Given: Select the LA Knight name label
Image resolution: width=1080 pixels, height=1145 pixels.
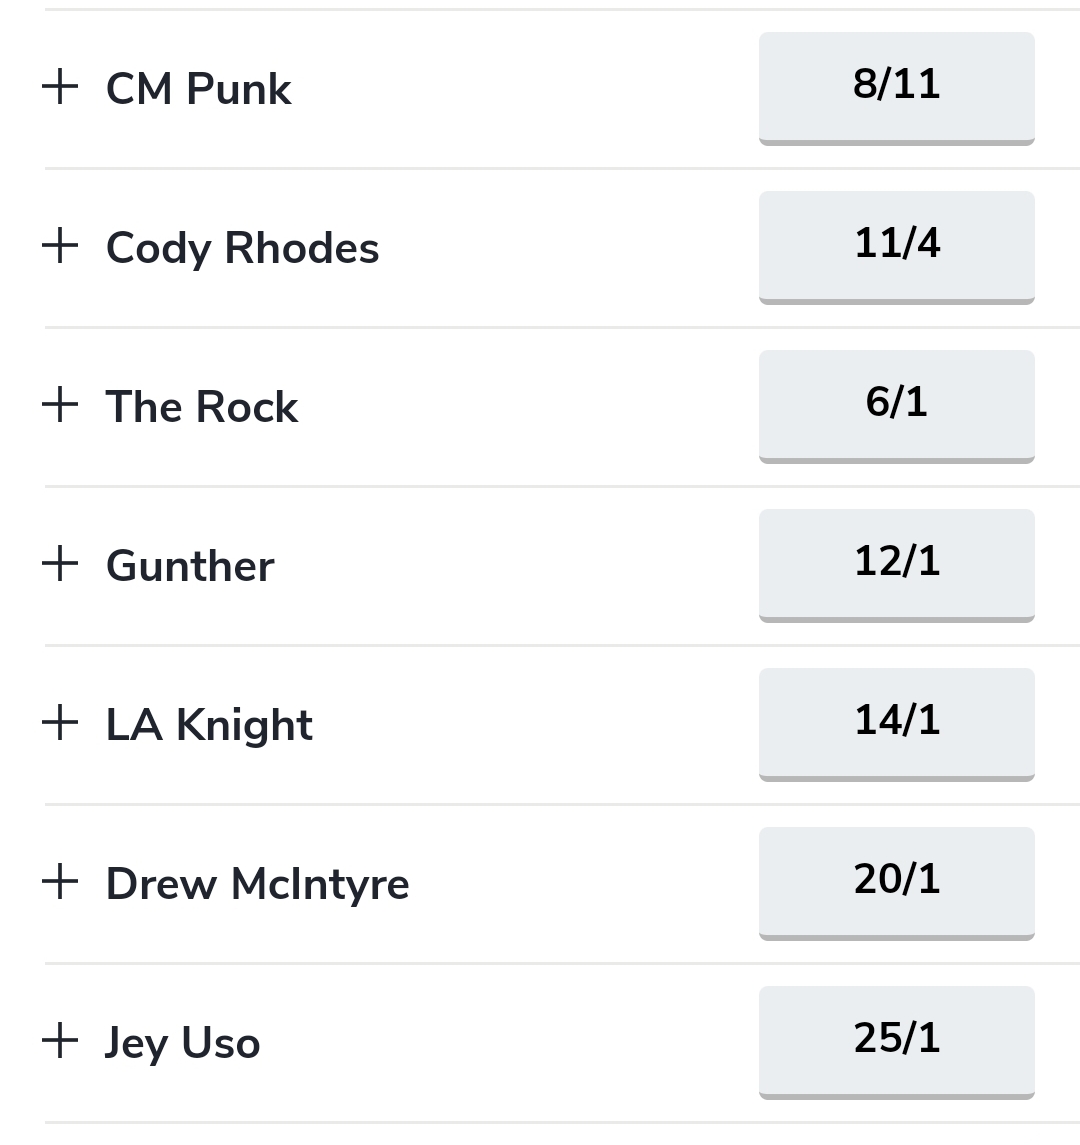Looking at the screenshot, I should coord(209,725).
